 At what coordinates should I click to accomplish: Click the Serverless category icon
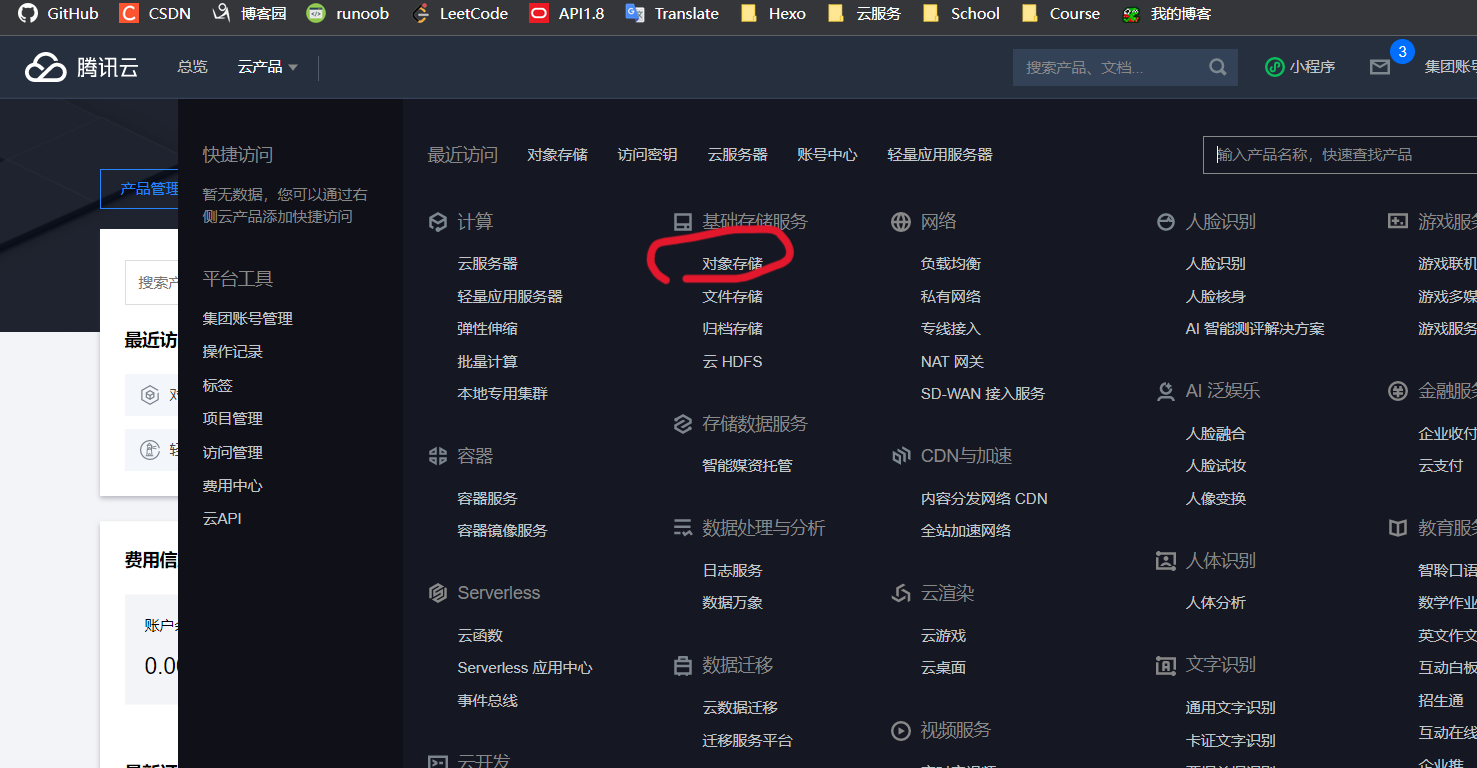437,593
